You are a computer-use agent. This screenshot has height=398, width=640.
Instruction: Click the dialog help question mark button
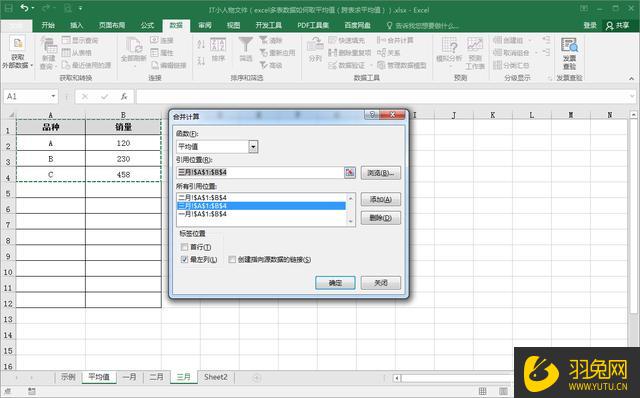pos(372,115)
